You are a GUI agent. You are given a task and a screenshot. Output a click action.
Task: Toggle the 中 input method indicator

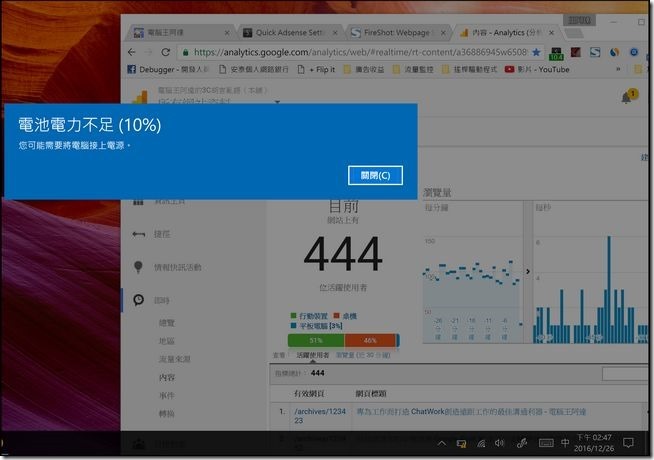click(x=565, y=443)
